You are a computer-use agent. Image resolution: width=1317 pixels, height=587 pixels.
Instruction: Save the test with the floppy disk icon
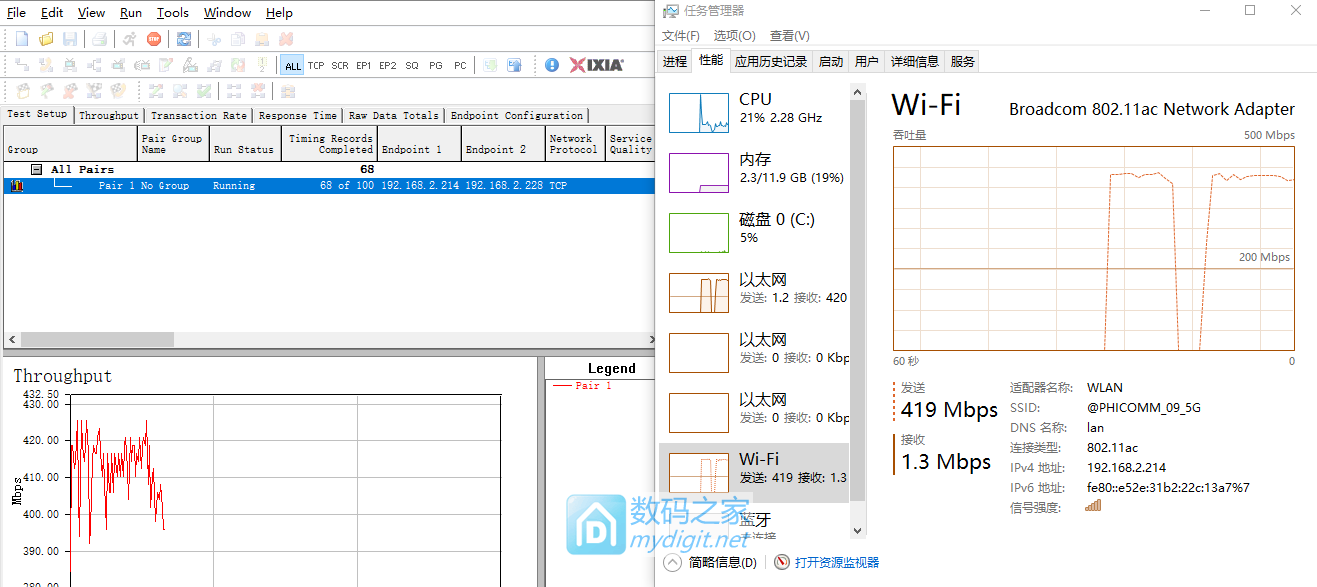point(70,39)
